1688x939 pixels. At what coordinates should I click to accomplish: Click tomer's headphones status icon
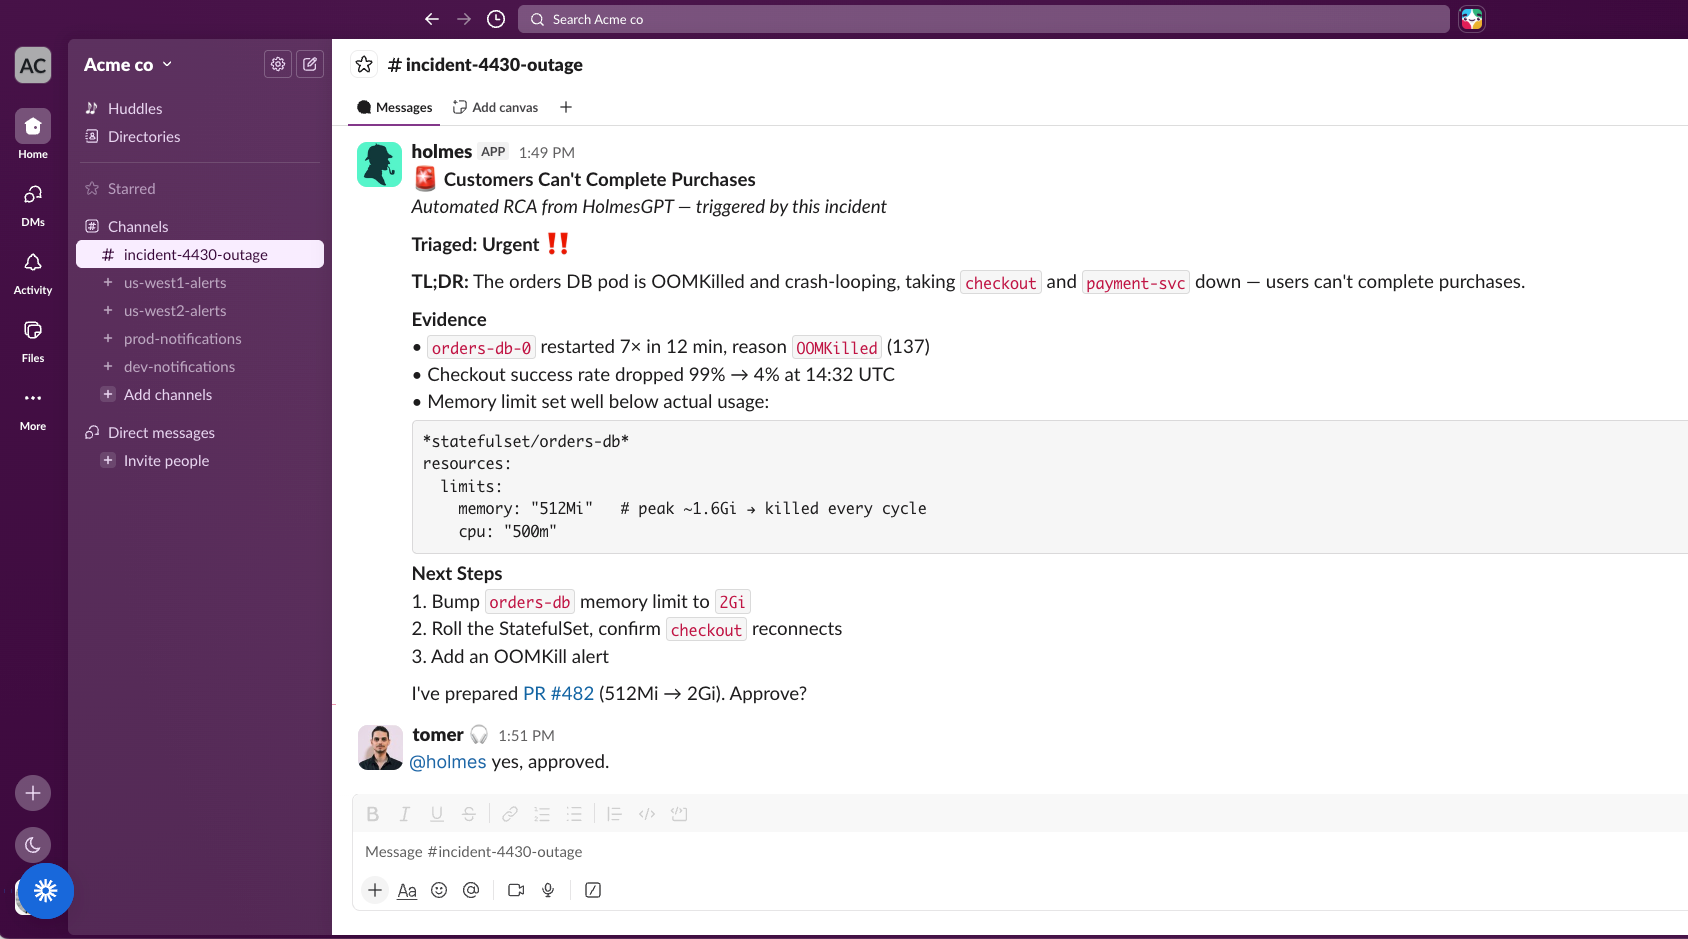[479, 735]
